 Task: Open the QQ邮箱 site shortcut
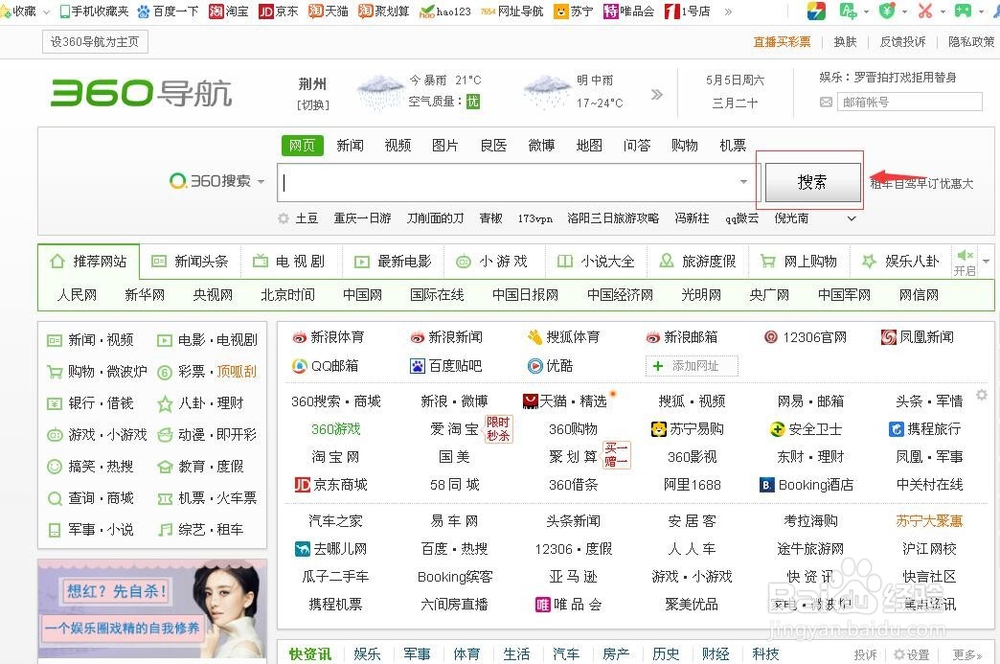point(325,366)
